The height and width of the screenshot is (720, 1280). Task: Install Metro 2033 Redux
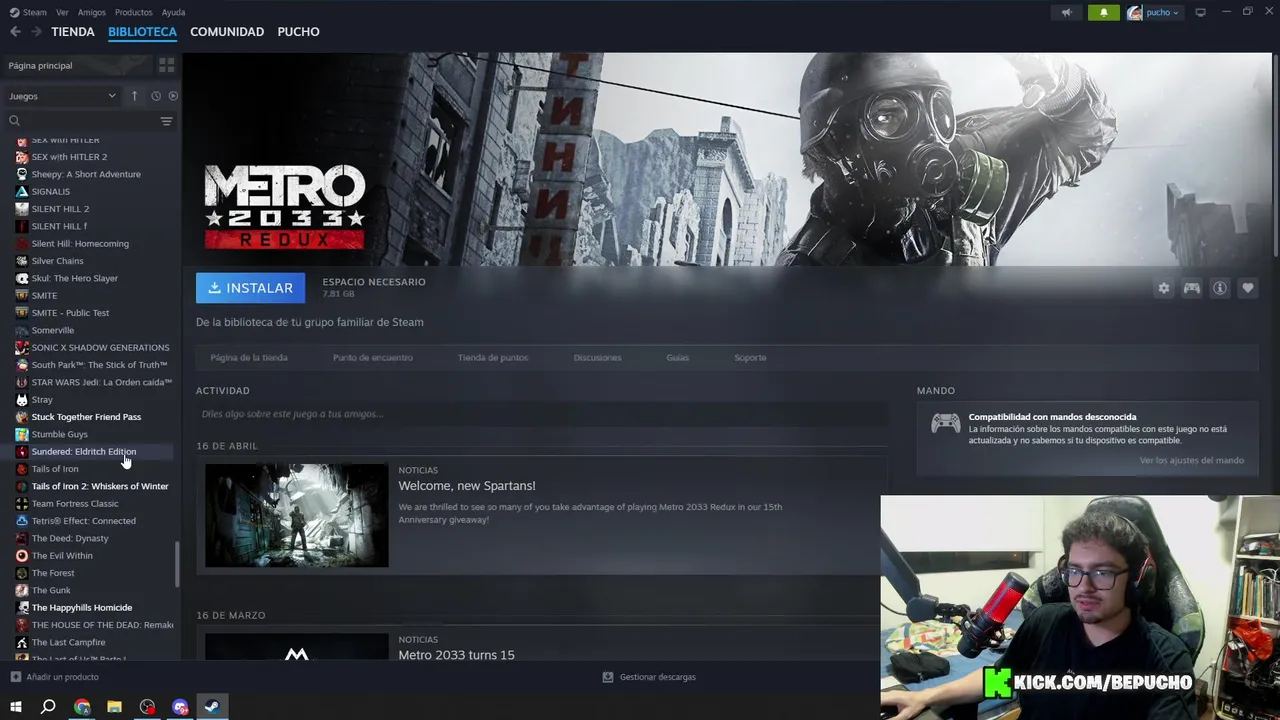[250, 288]
